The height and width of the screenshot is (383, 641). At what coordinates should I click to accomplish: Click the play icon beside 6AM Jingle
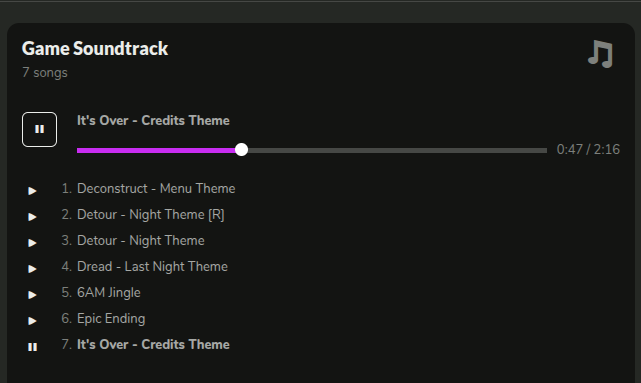point(32,295)
